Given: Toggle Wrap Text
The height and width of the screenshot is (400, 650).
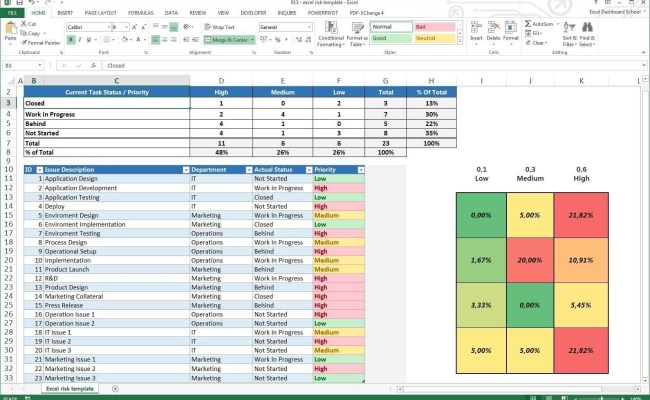Looking at the screenshot, I should 219,27.
